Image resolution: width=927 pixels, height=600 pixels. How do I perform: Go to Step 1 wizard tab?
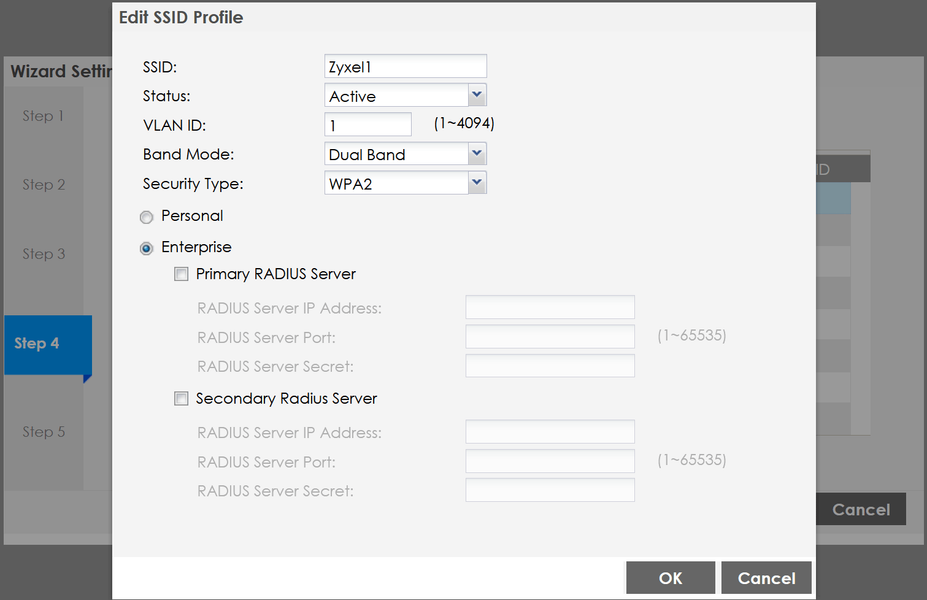click(44, 116)
